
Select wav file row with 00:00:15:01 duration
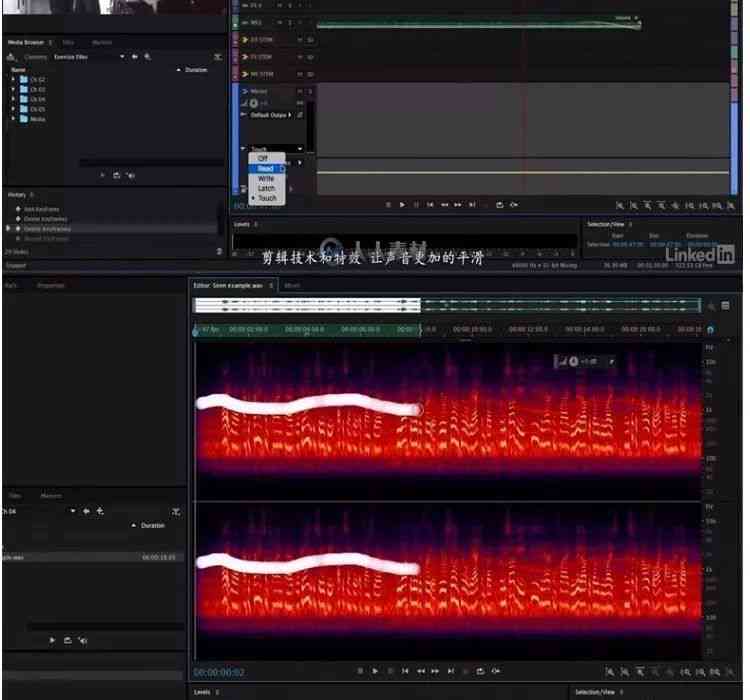pos(93,557)
